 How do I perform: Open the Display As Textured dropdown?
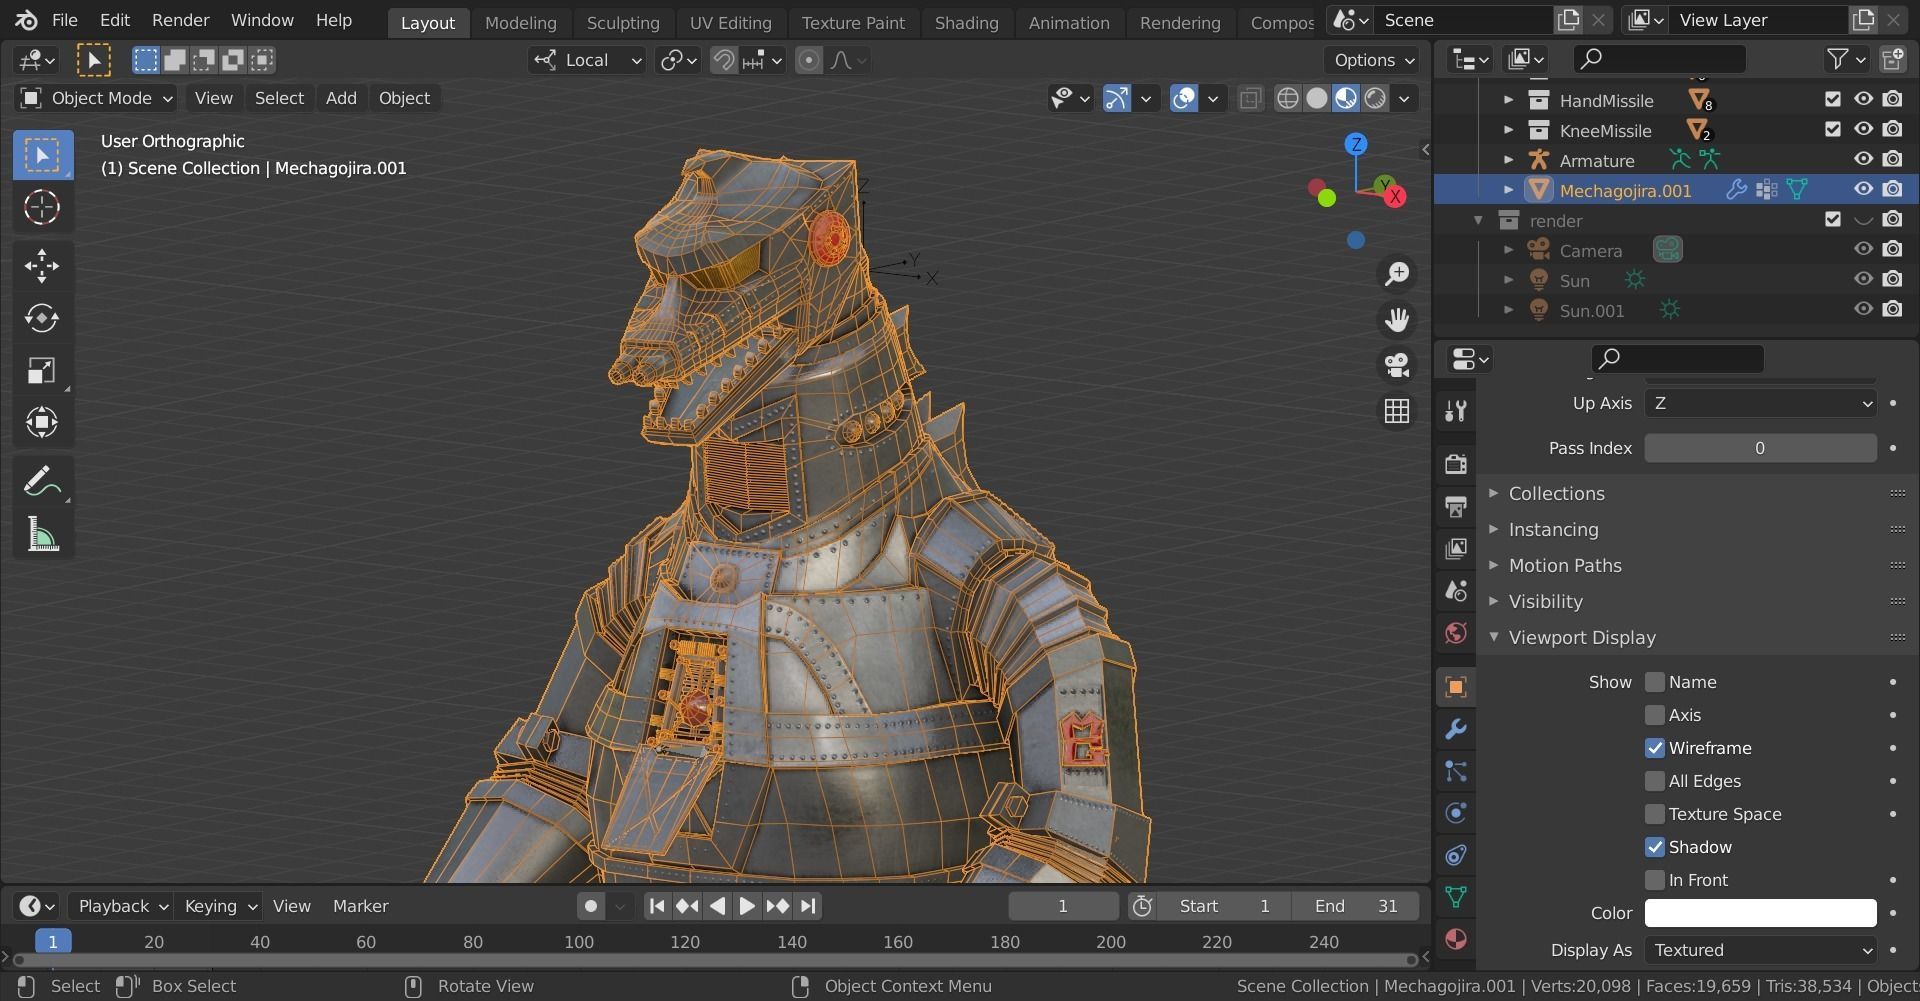[x=1761, y=950]
